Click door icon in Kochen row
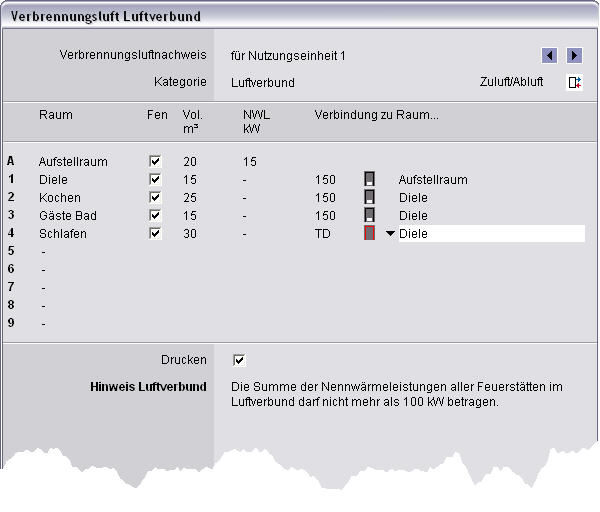This screenshot has height=512, width=600. pyautogui.click(x=369, y=197)
